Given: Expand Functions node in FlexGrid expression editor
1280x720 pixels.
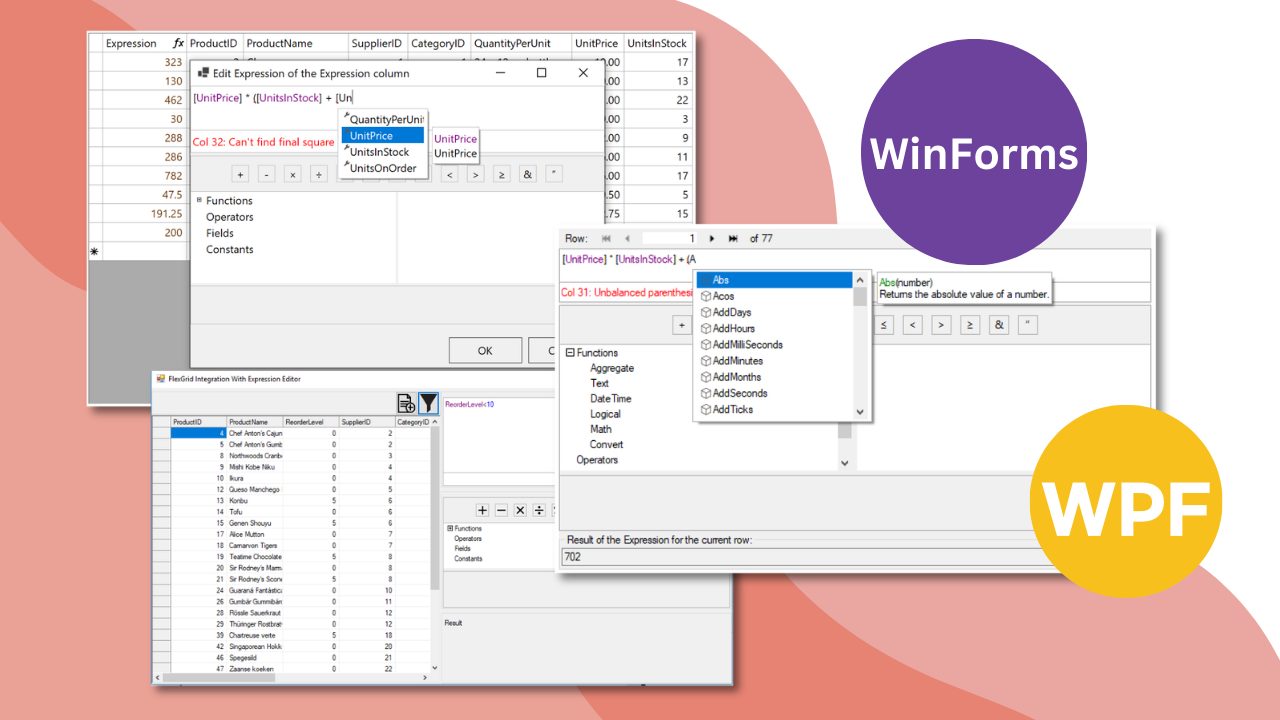Looking at the screenshot, I should tap(450, 528).
